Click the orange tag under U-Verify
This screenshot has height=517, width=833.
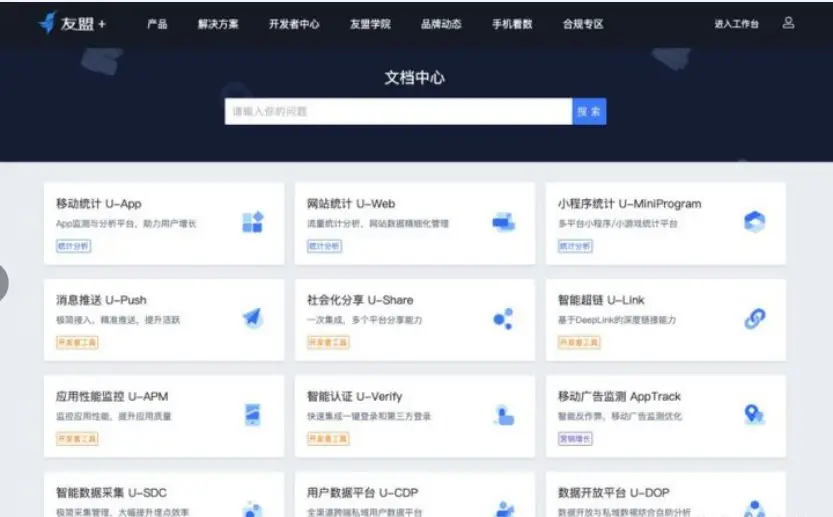click(x=328, y=438)
